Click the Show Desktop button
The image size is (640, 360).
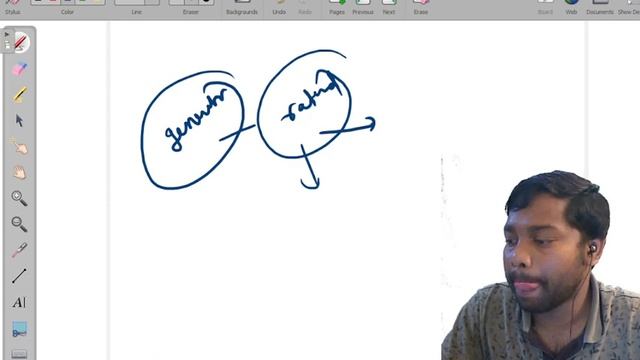[x=629, y=7]
